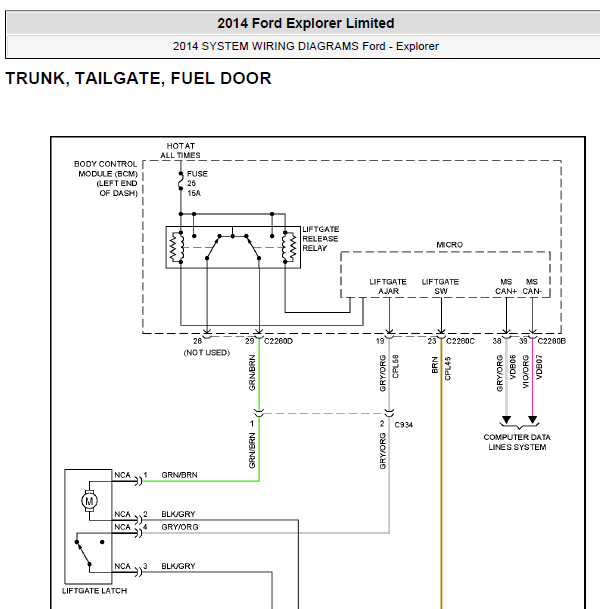Select circuit code "CPL68"
Viewport: 600px width, 609px height.
click(x=396, y=366)
